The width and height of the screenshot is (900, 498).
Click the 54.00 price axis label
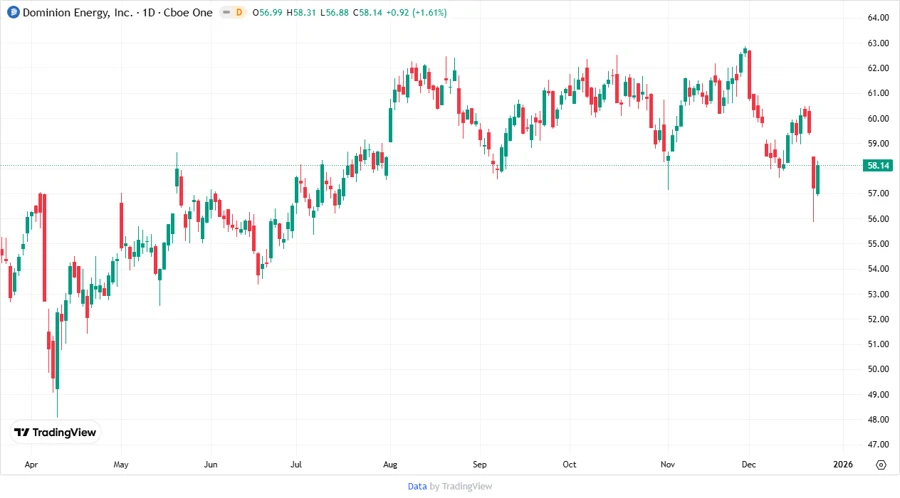tap(878, 269)
